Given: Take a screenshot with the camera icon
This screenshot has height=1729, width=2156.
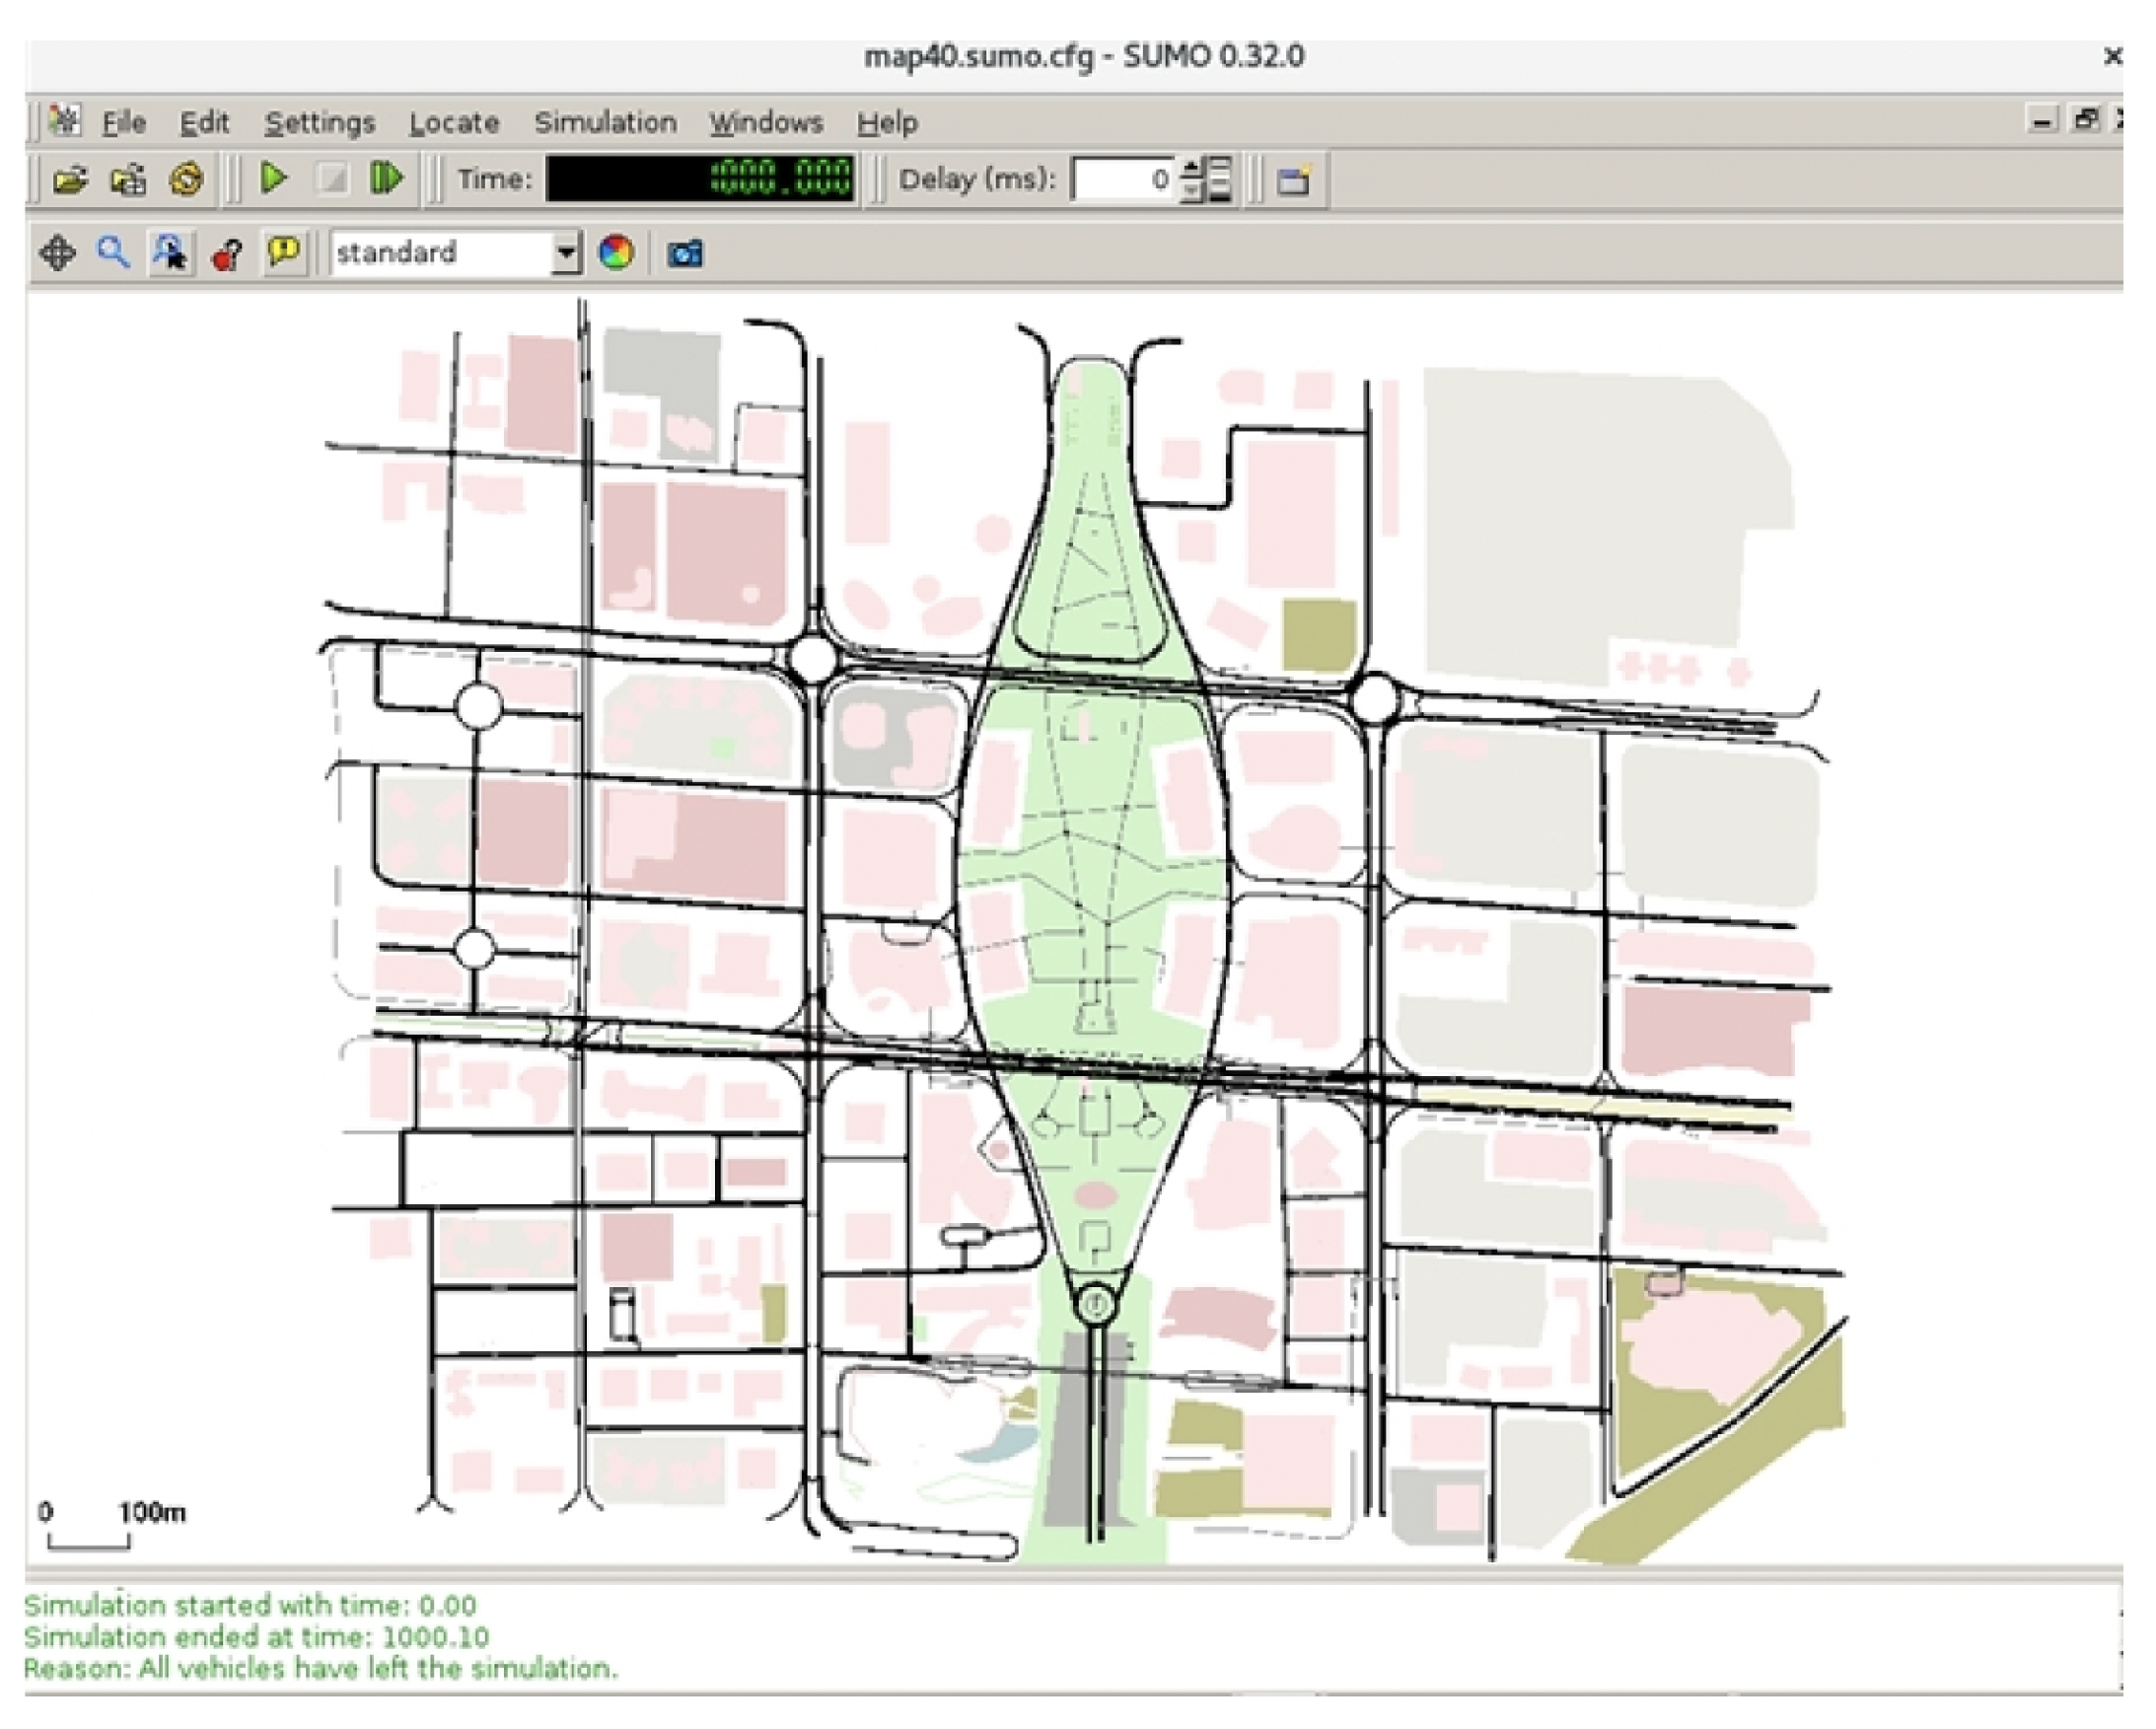Looking at the screenshot, I should pos(685,254).
